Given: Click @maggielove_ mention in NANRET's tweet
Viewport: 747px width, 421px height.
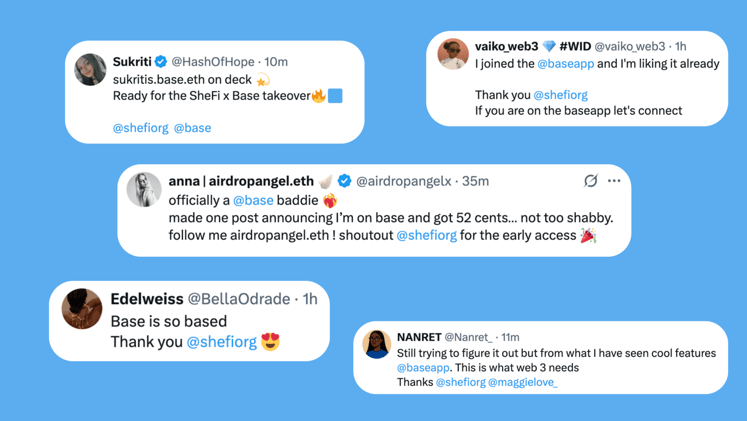Looking at the screenshot, I should pyautogui.click(x=523, y=382).
